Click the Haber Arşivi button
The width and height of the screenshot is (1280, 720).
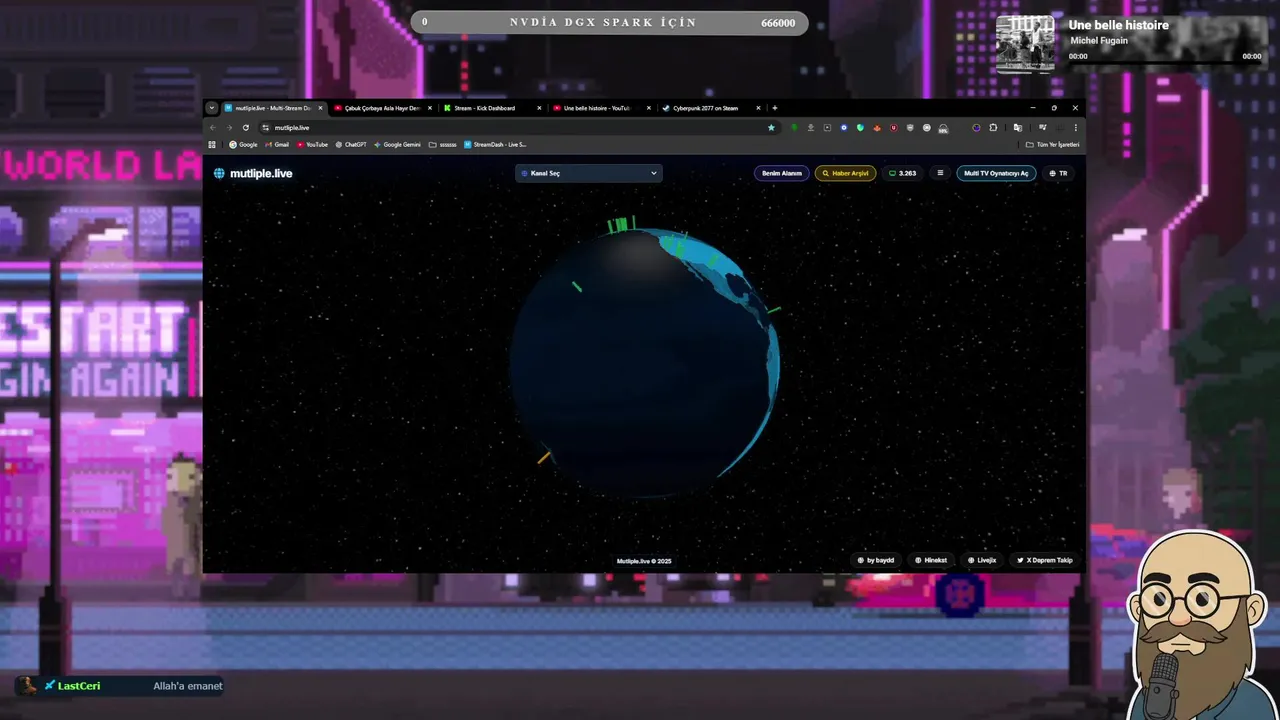tap(846, 173)
